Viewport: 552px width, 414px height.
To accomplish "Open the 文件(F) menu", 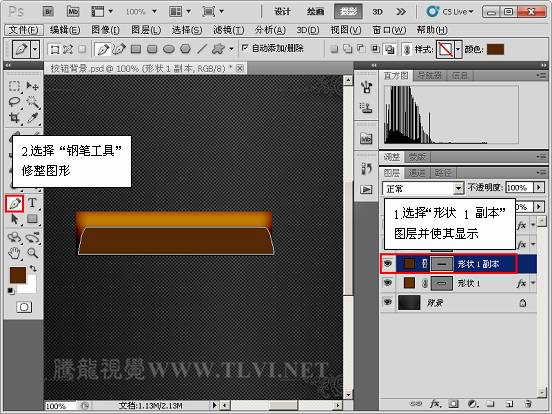I will point(23,30).
